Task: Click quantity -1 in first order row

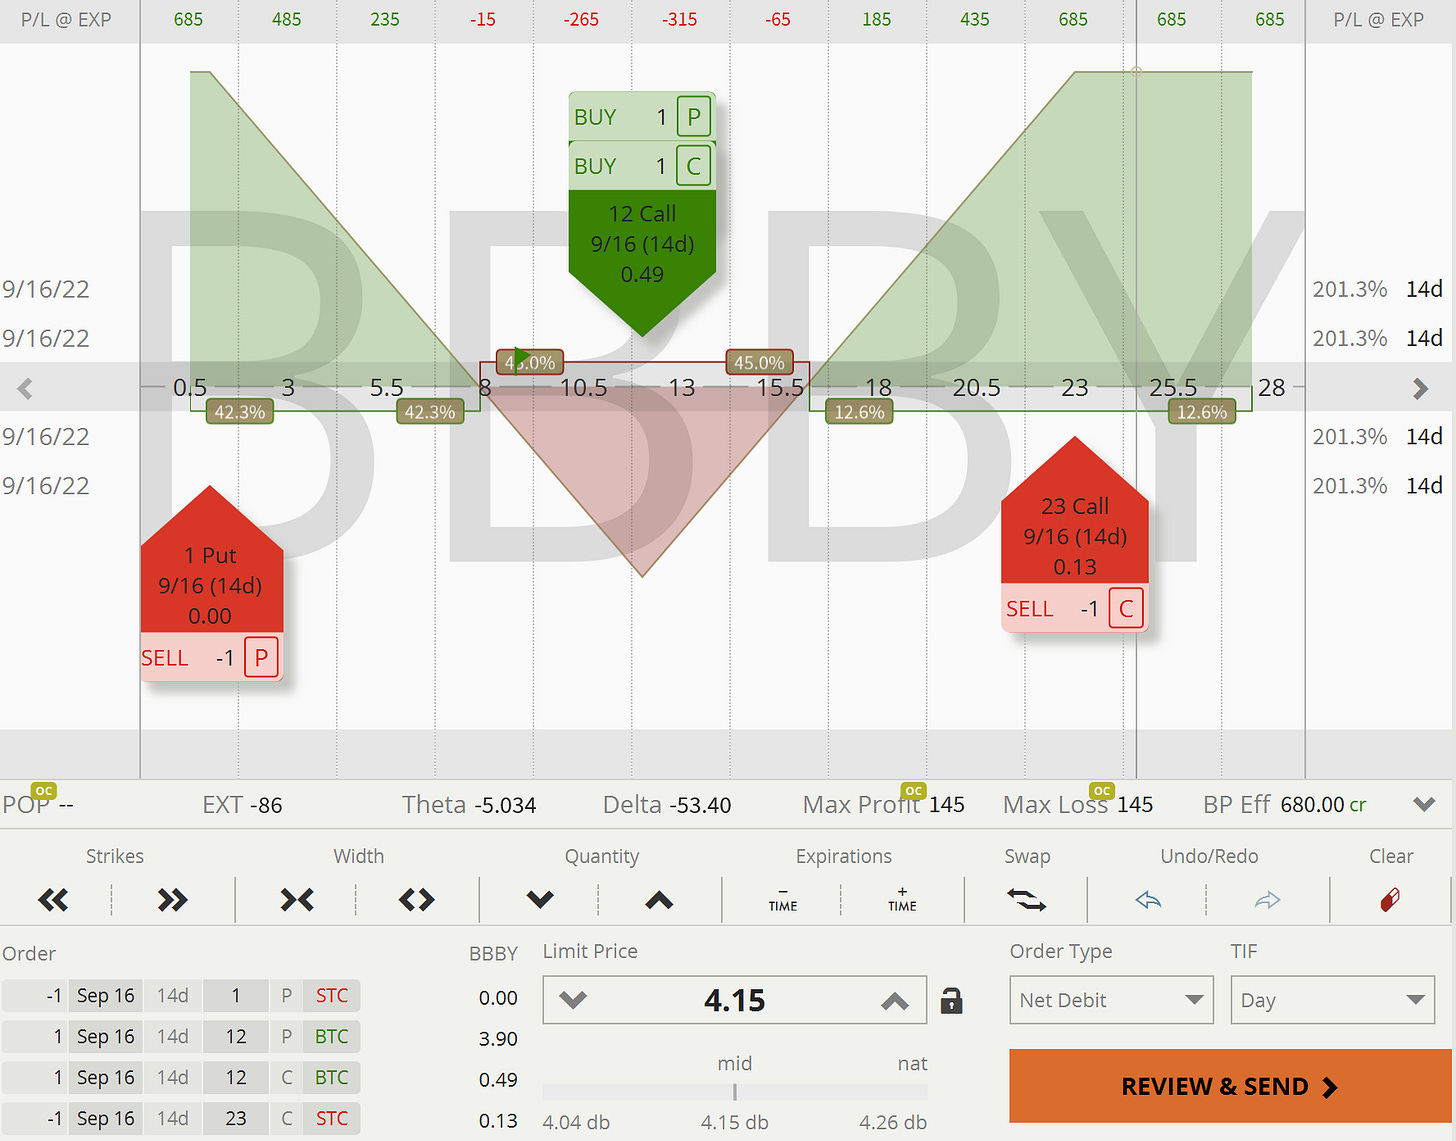Action: [x=36, y=996]
